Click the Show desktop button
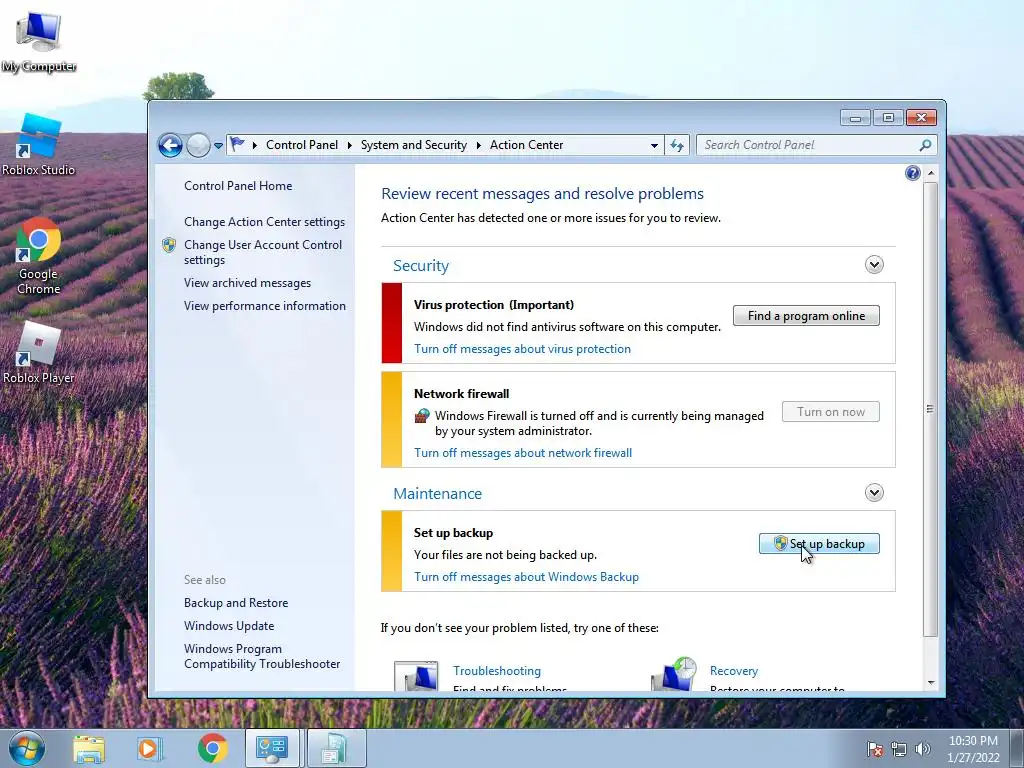Image resolution: width=1024 pixels, height=768 pixels. pos(1017,748)
